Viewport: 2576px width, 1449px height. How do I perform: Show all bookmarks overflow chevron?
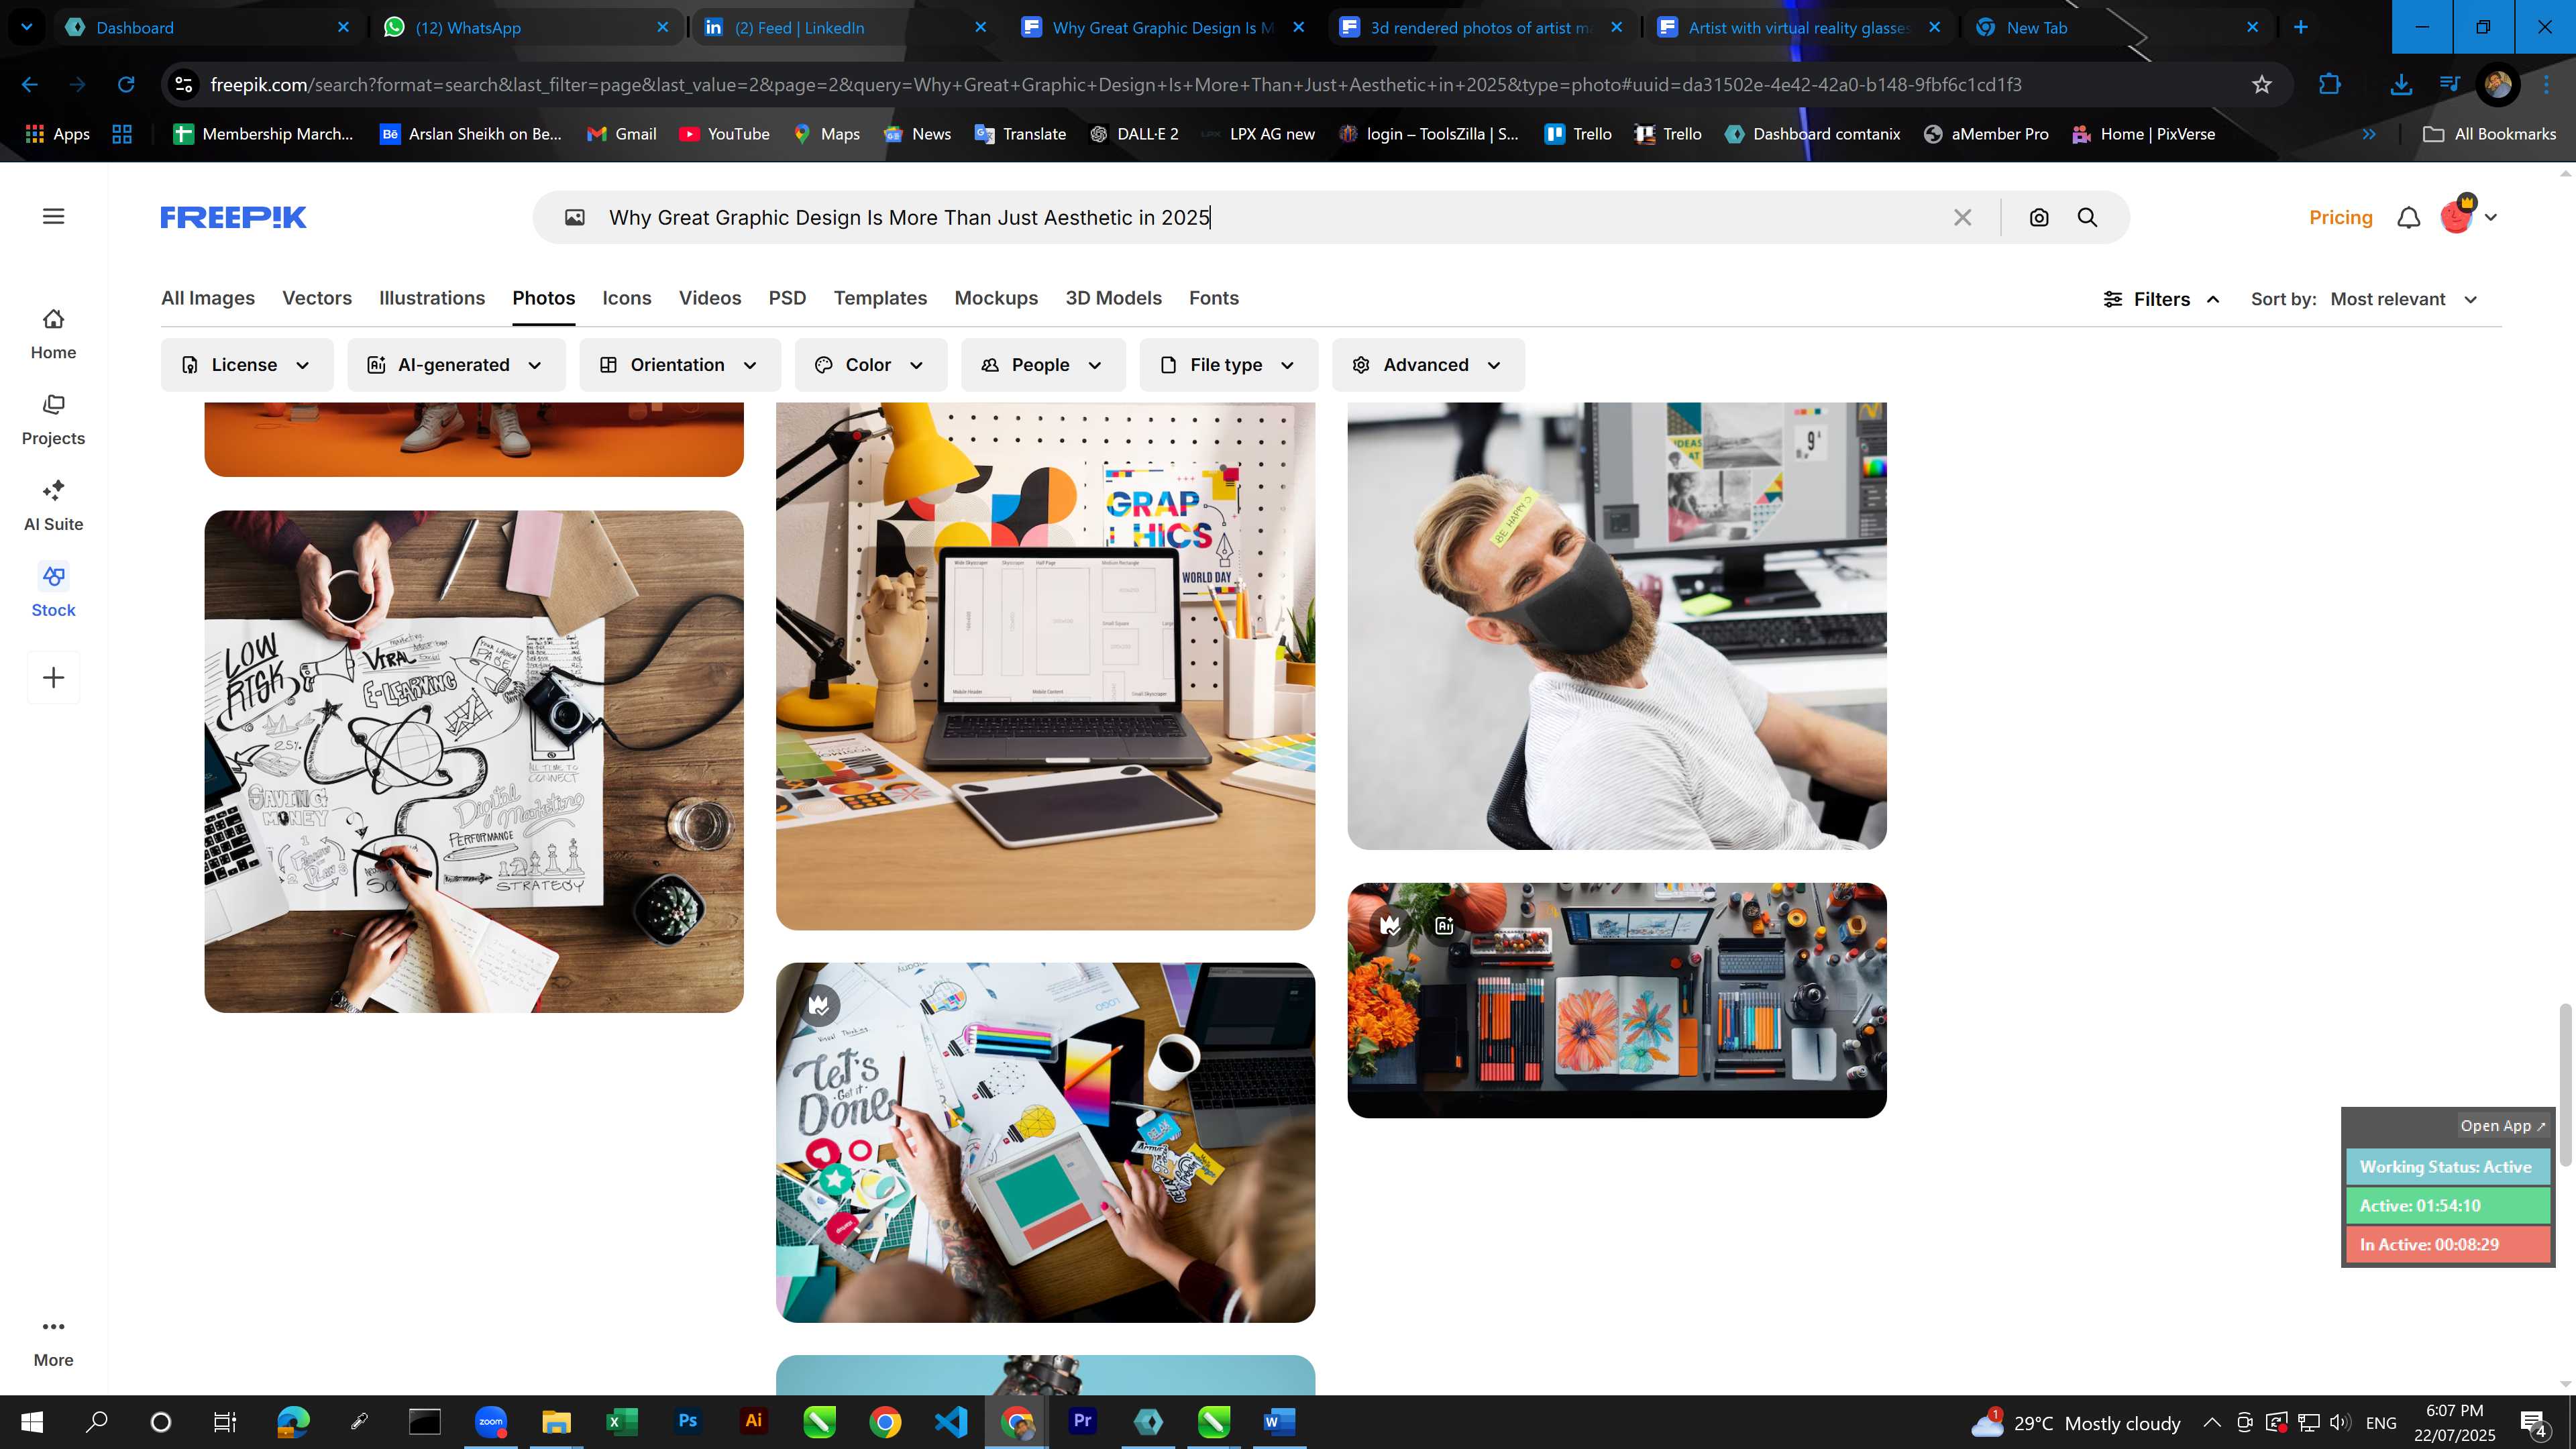coord(2369,134)
